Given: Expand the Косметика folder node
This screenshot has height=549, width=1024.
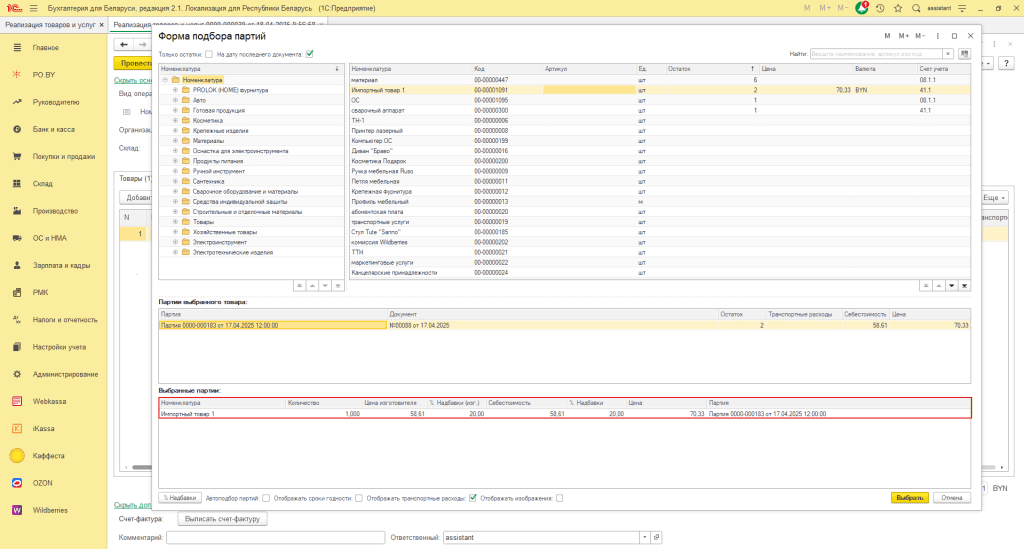Looking at the screenshot, I should (x=175, y=121).
